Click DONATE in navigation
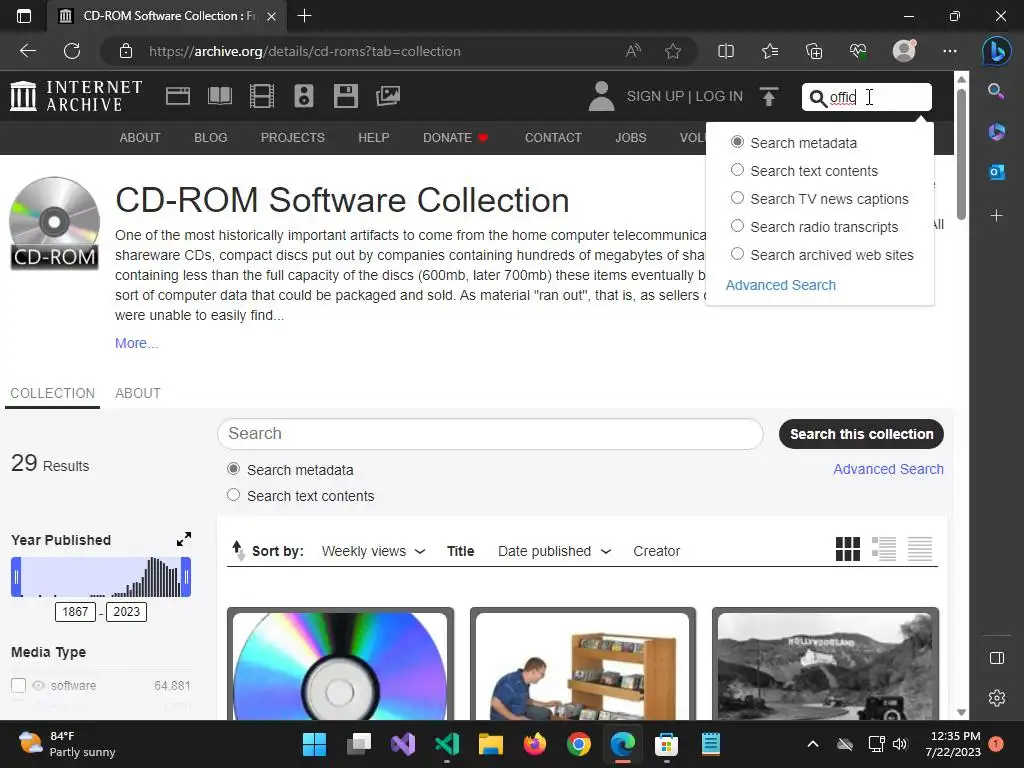The width and height of the screenshot is (1024, 768). pos(455,137)
